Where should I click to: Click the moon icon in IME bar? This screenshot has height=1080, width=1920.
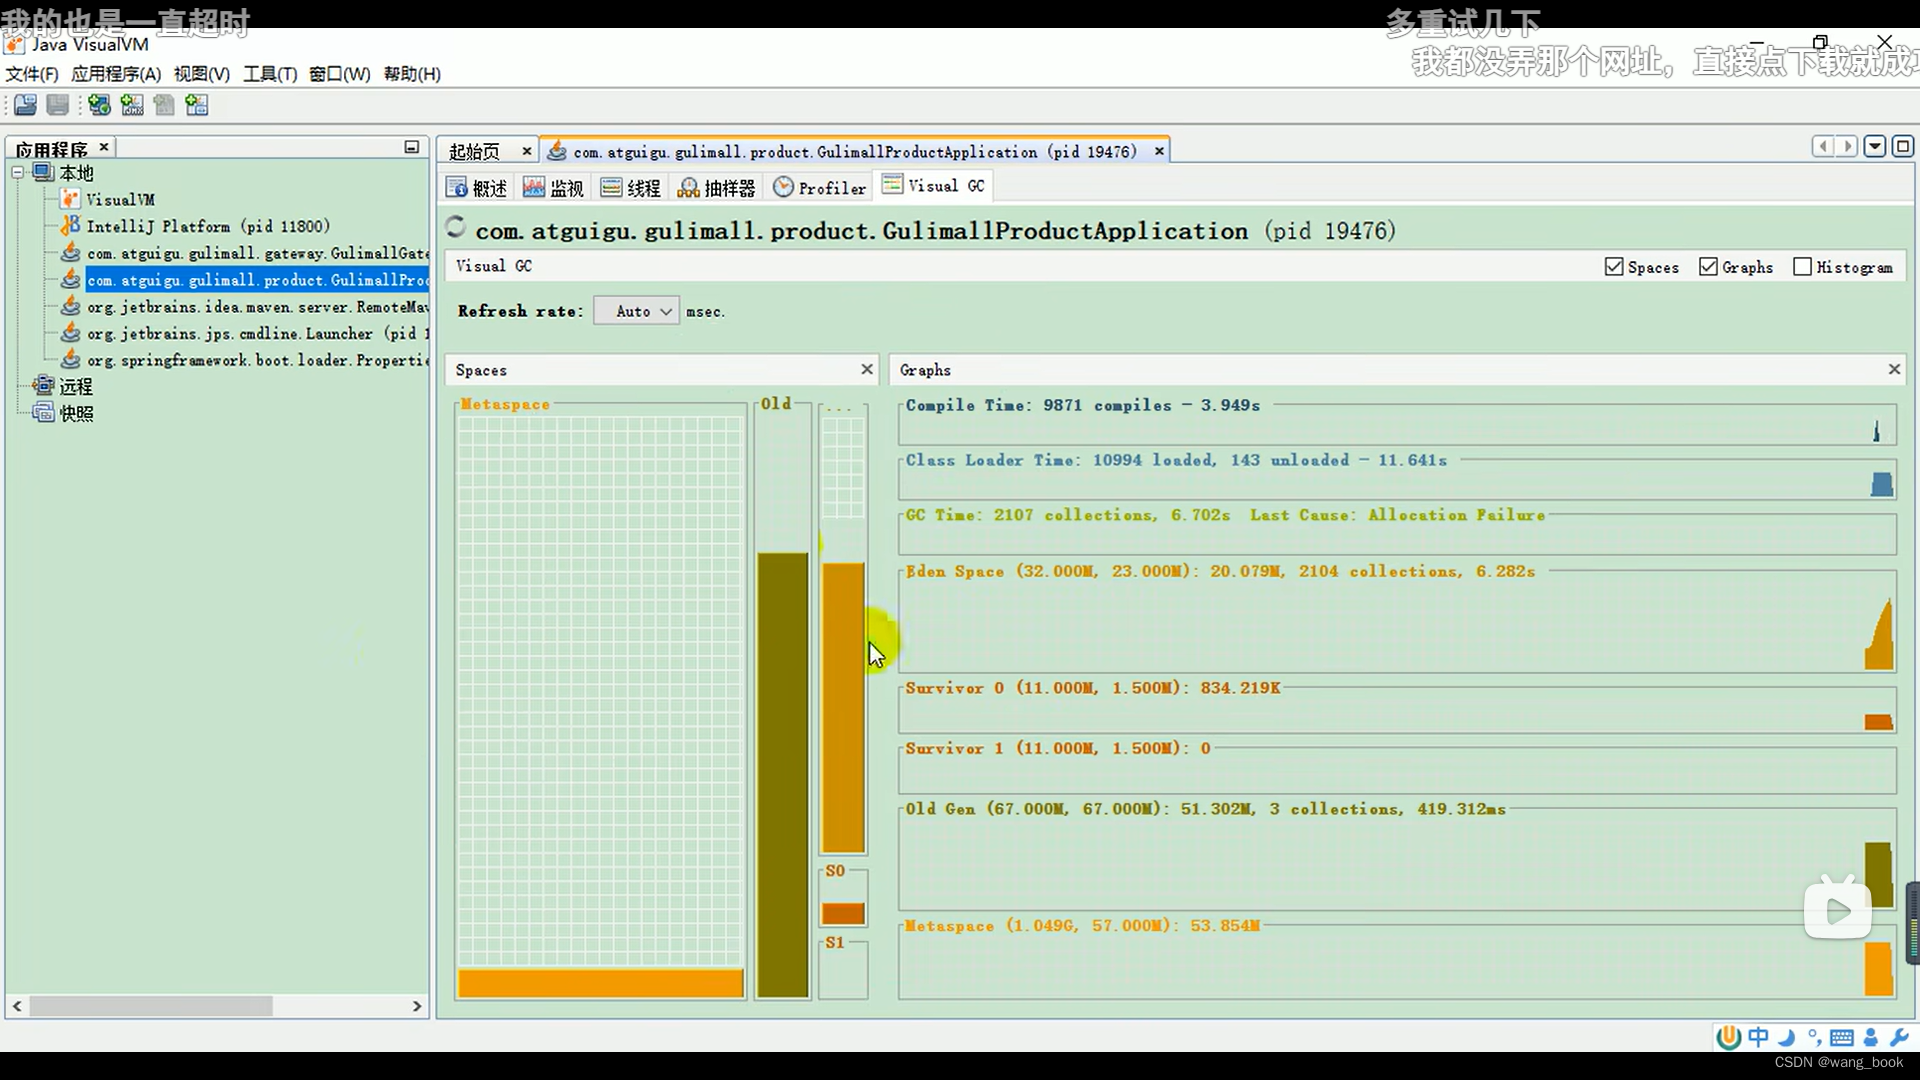(x=1788, y=1037)
